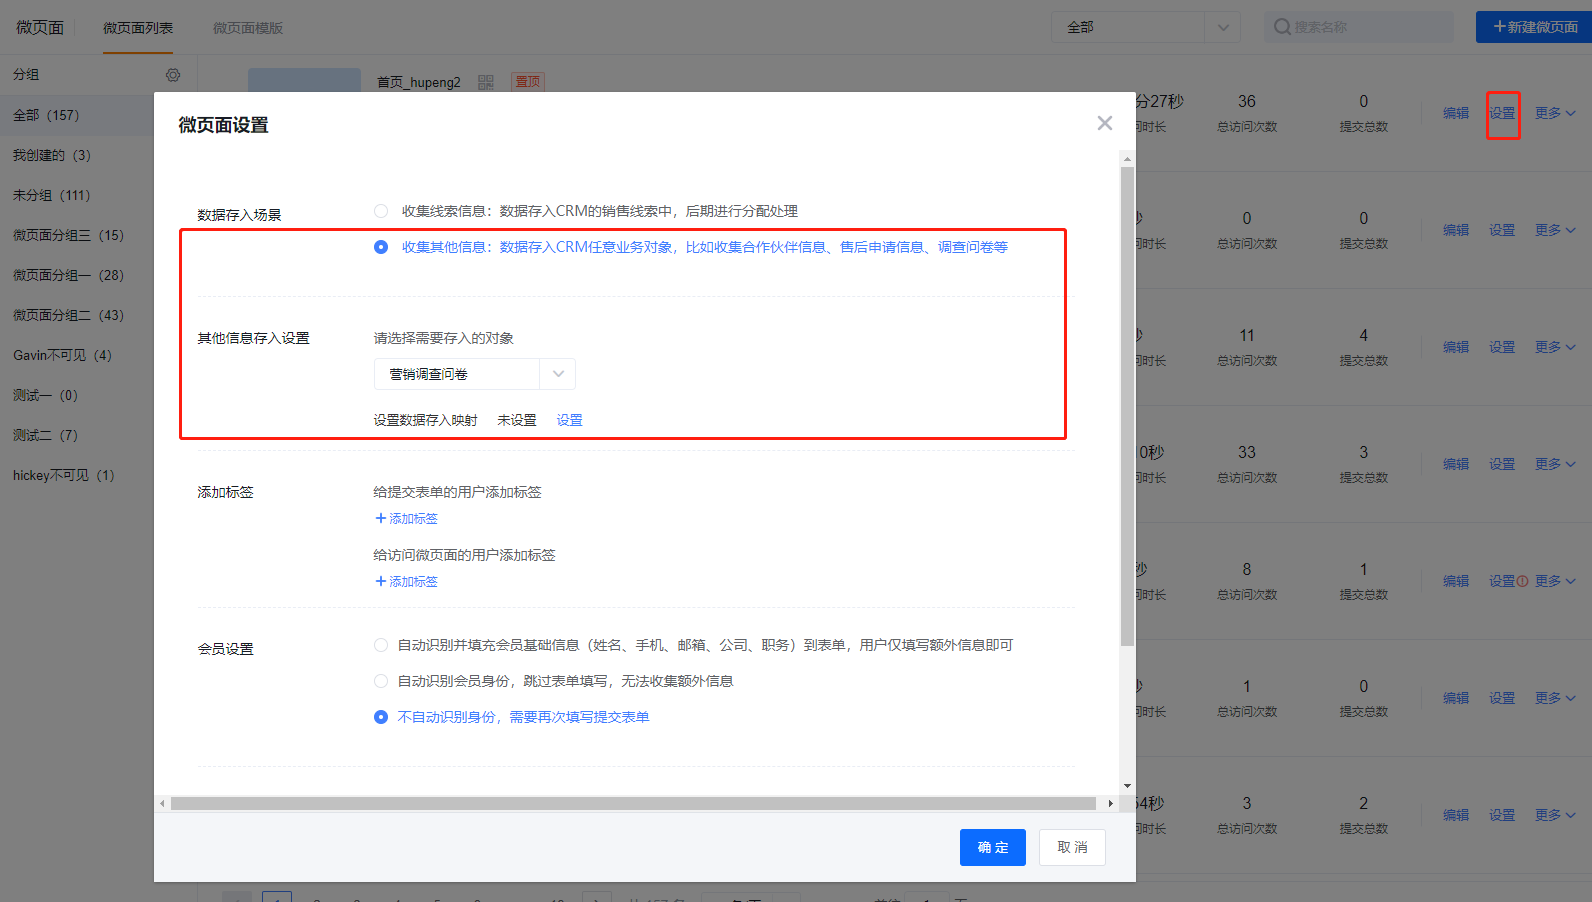Click the QR code icon beside 首页_hupeng2
Image resolution: width=1592 pixels, height=902 pixels.
click(486, 82)
